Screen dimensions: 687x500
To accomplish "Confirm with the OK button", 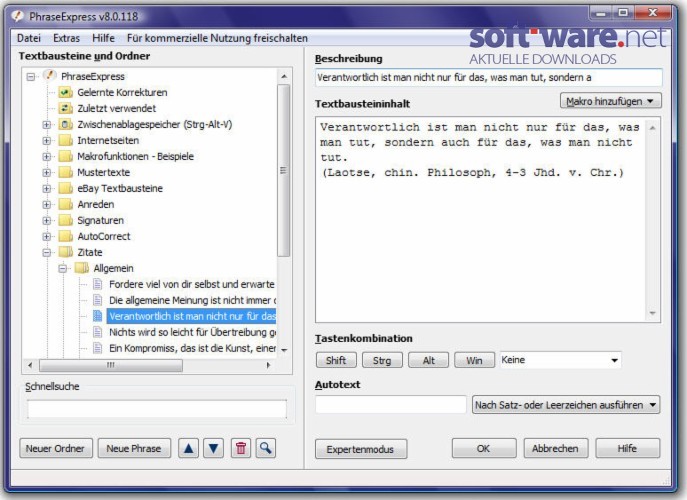I will pyautogui.click(x=484, y=448).
